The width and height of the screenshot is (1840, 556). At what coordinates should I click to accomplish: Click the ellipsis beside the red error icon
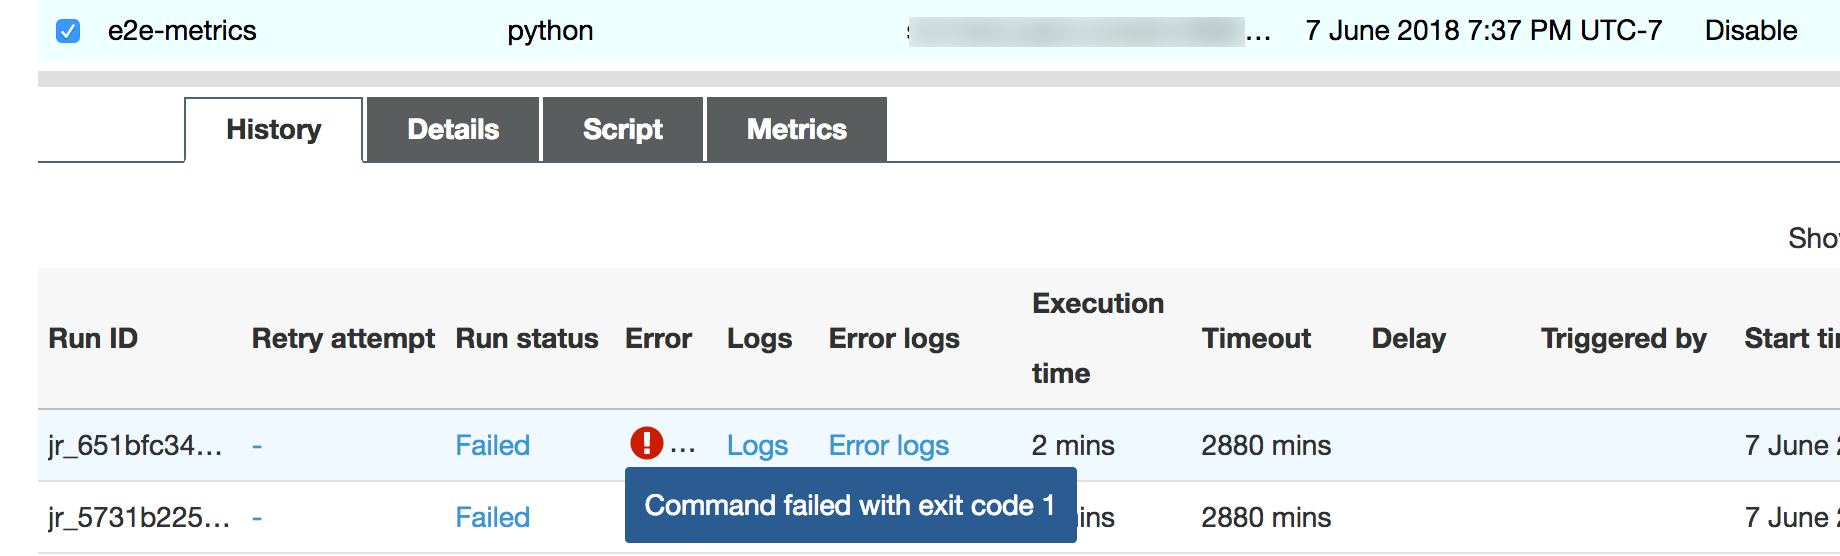(x=683, y=447)
